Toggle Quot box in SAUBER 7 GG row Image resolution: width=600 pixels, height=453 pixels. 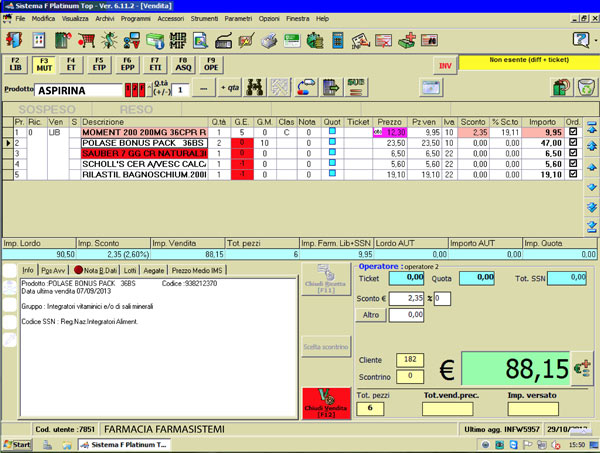(x=332, y=152)
